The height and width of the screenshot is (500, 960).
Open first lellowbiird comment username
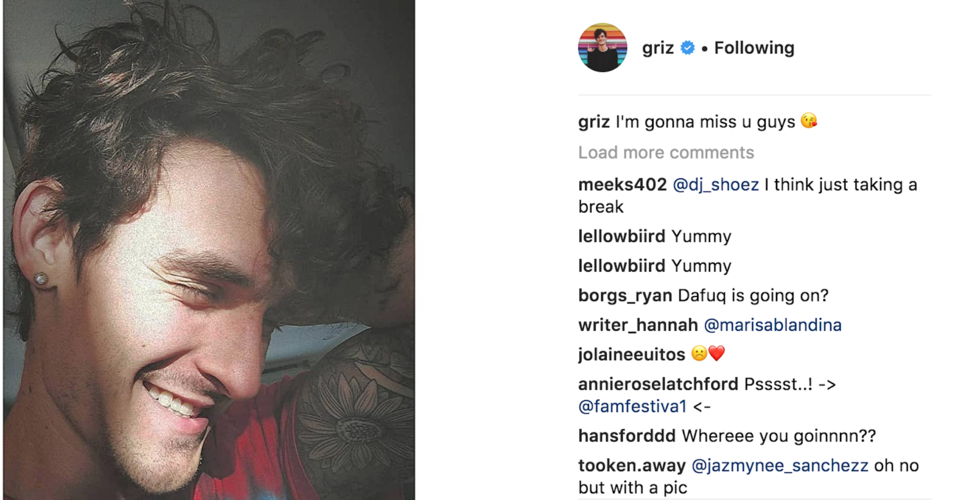tap(622, 237)
